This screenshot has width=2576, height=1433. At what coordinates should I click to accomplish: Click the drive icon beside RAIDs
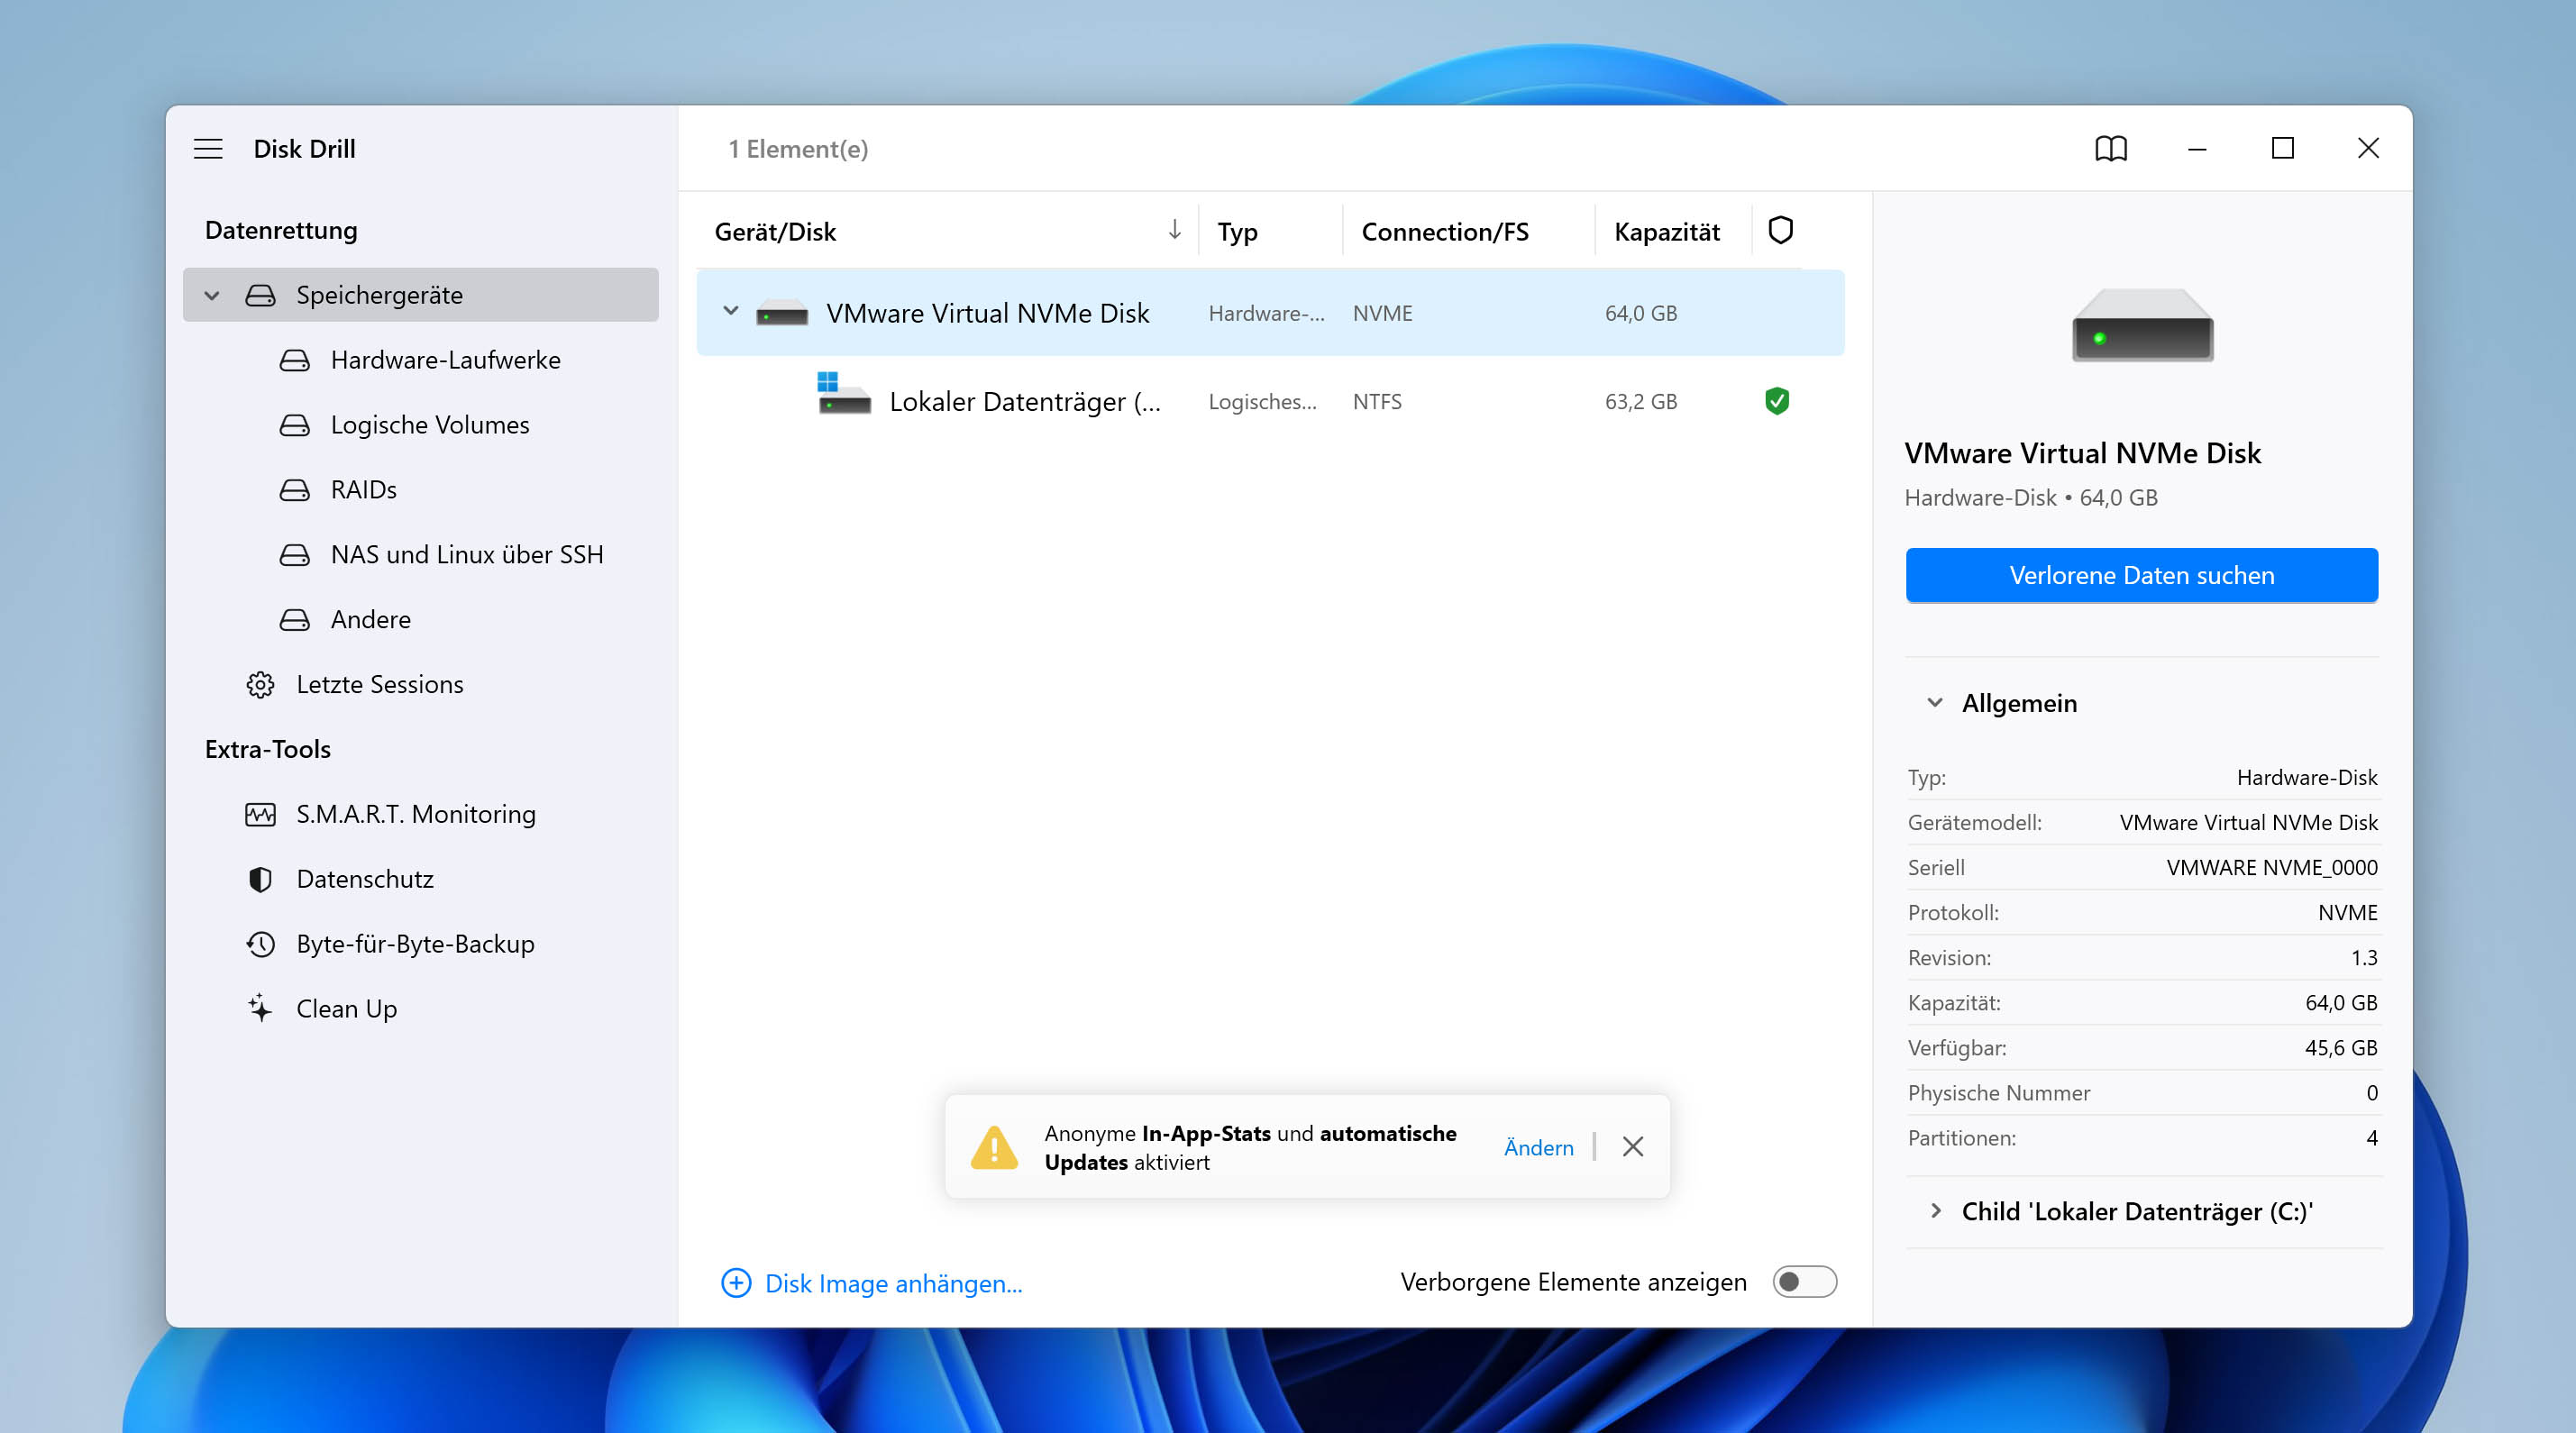point(294,490)
